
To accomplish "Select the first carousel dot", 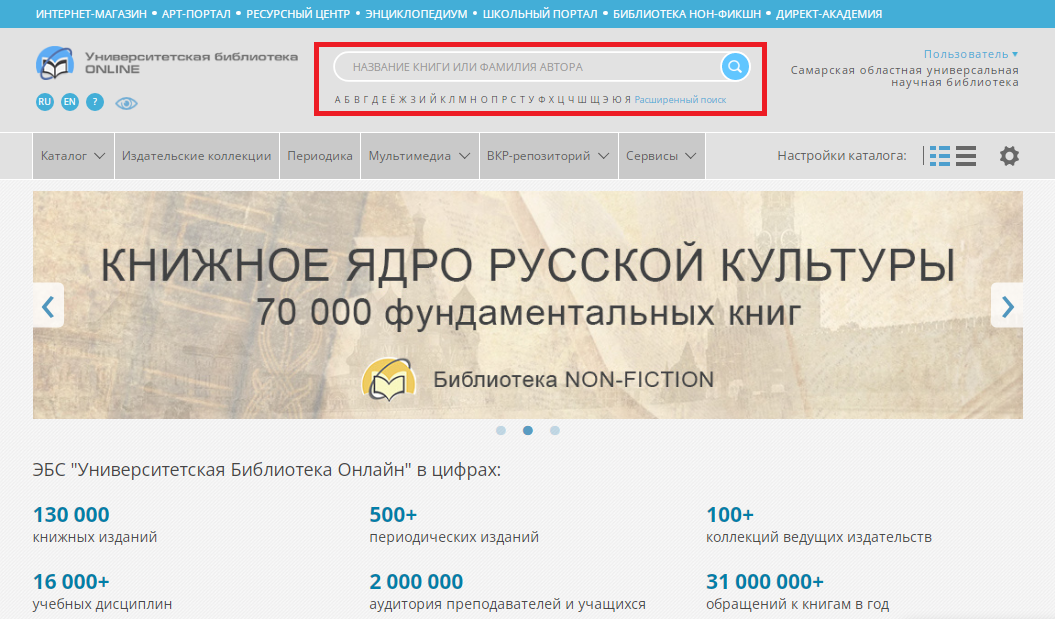I will [501, 431].
